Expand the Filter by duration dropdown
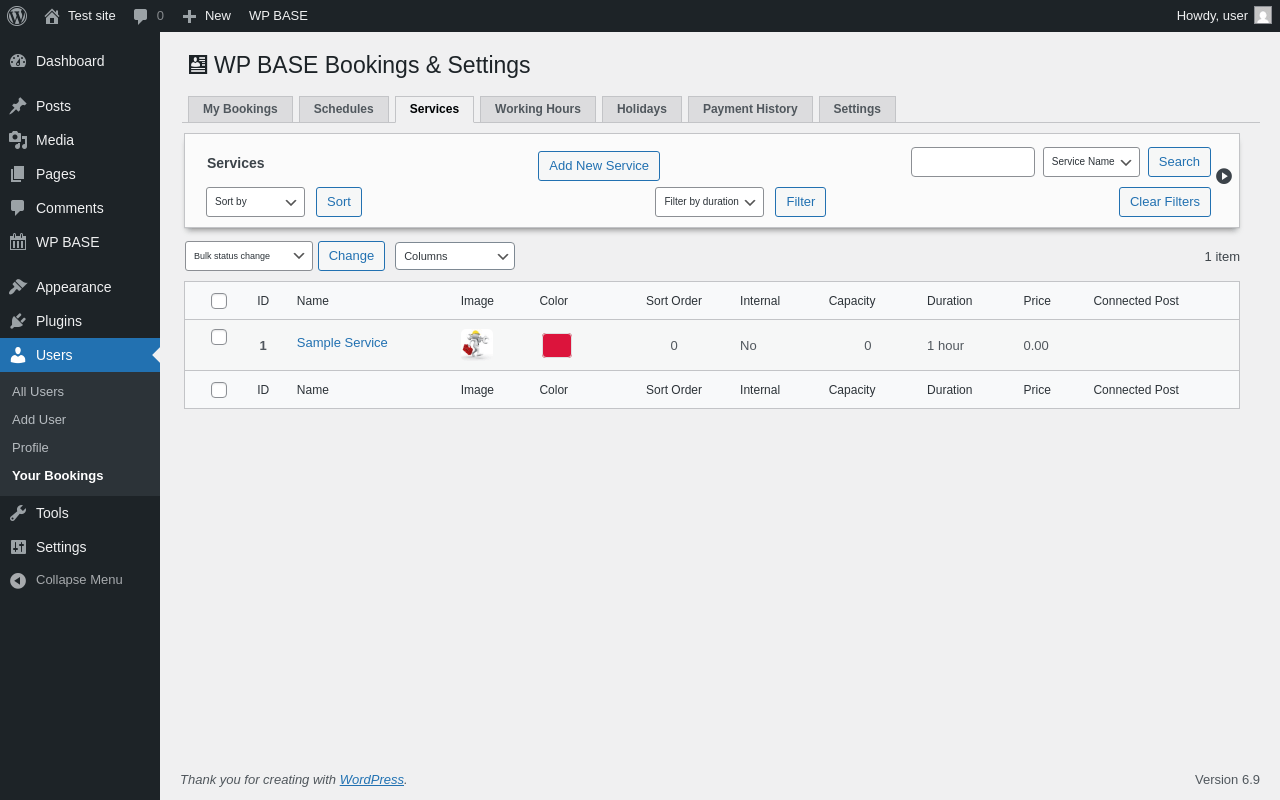Viewport: 1280px width, 800px height. [x=709, y=202]
